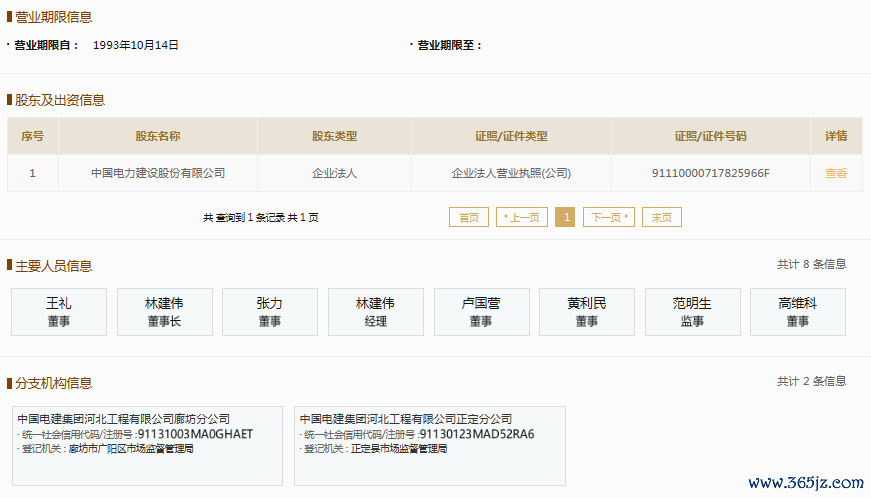
Task: Click the 股东类型 column header
Action: coord(334,136)
